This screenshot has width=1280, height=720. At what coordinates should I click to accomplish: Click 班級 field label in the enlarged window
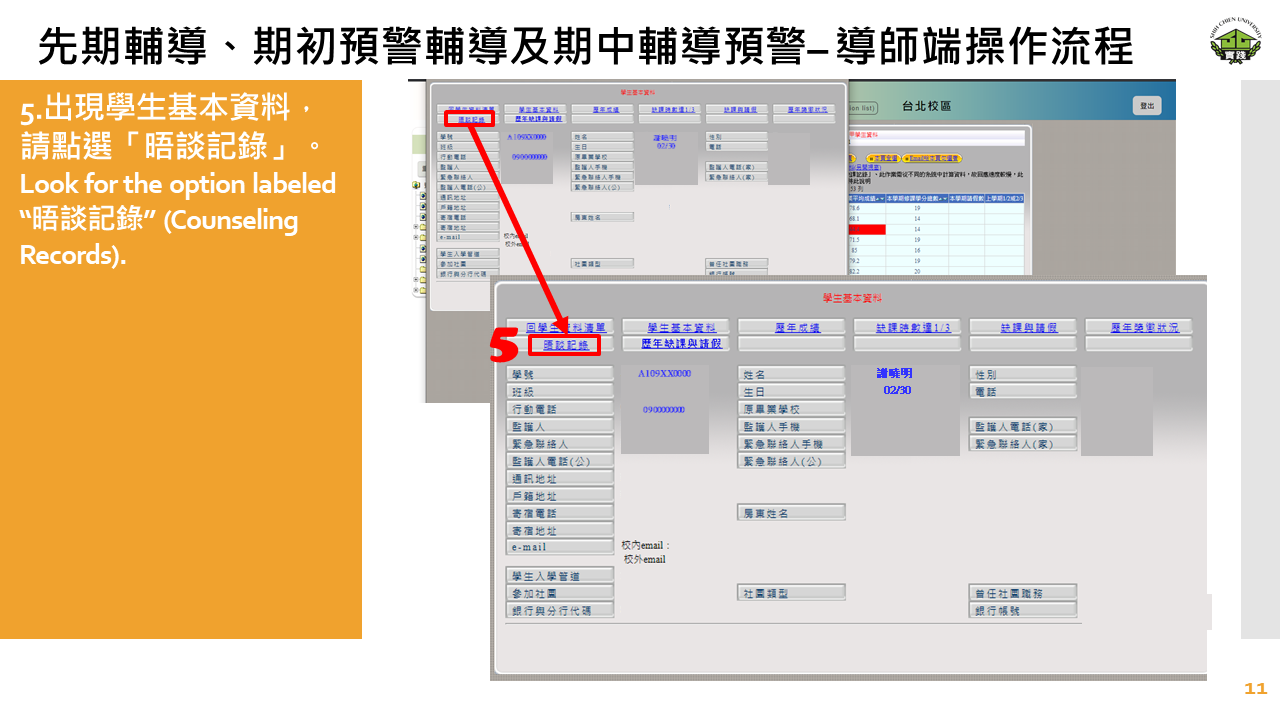(560, 391)
